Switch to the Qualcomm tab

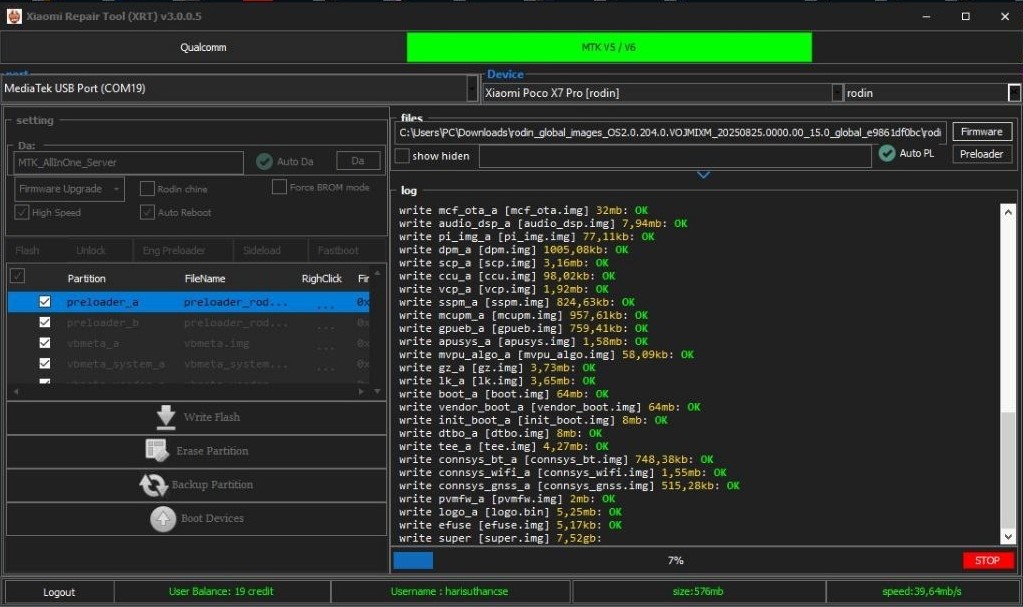[203, 47]
